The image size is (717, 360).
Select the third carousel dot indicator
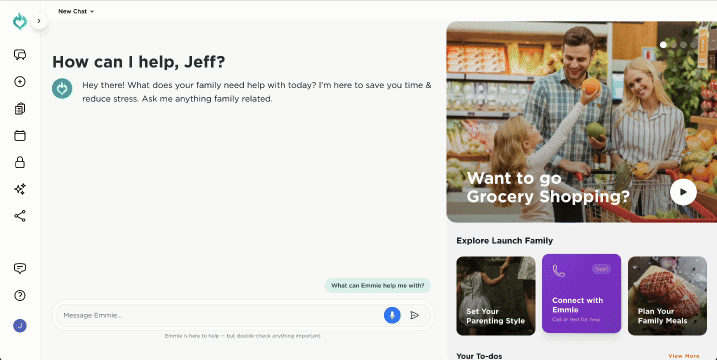pyautogui.click(x=684, y=44)
